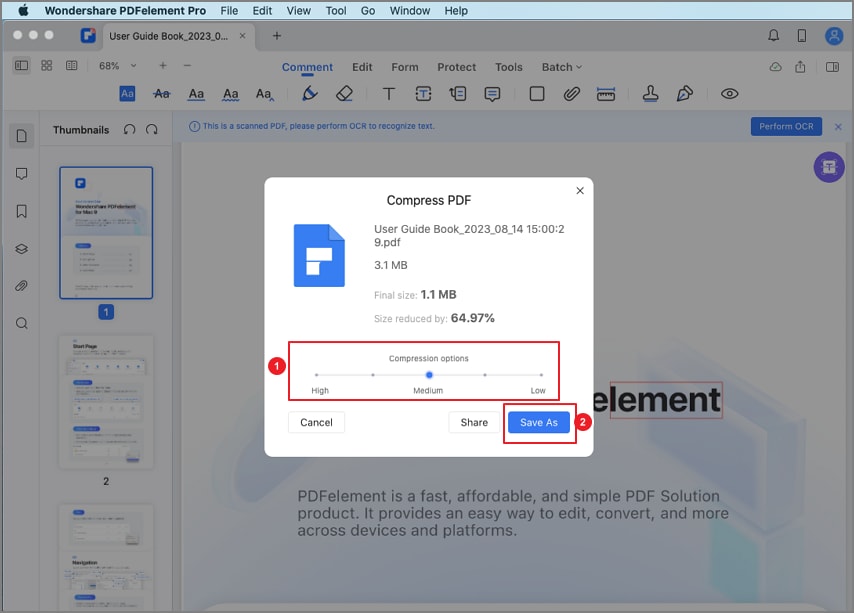This screenshot has width=854, height=613.
Task: Cancel the Compress PDF dialog
Action: click(x=316, y=422)
